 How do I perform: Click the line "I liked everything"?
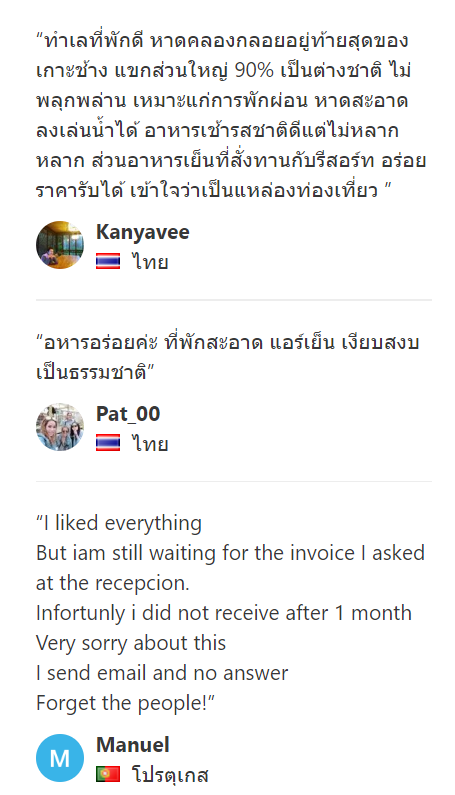pyautogui.click(x=119, y=523)
